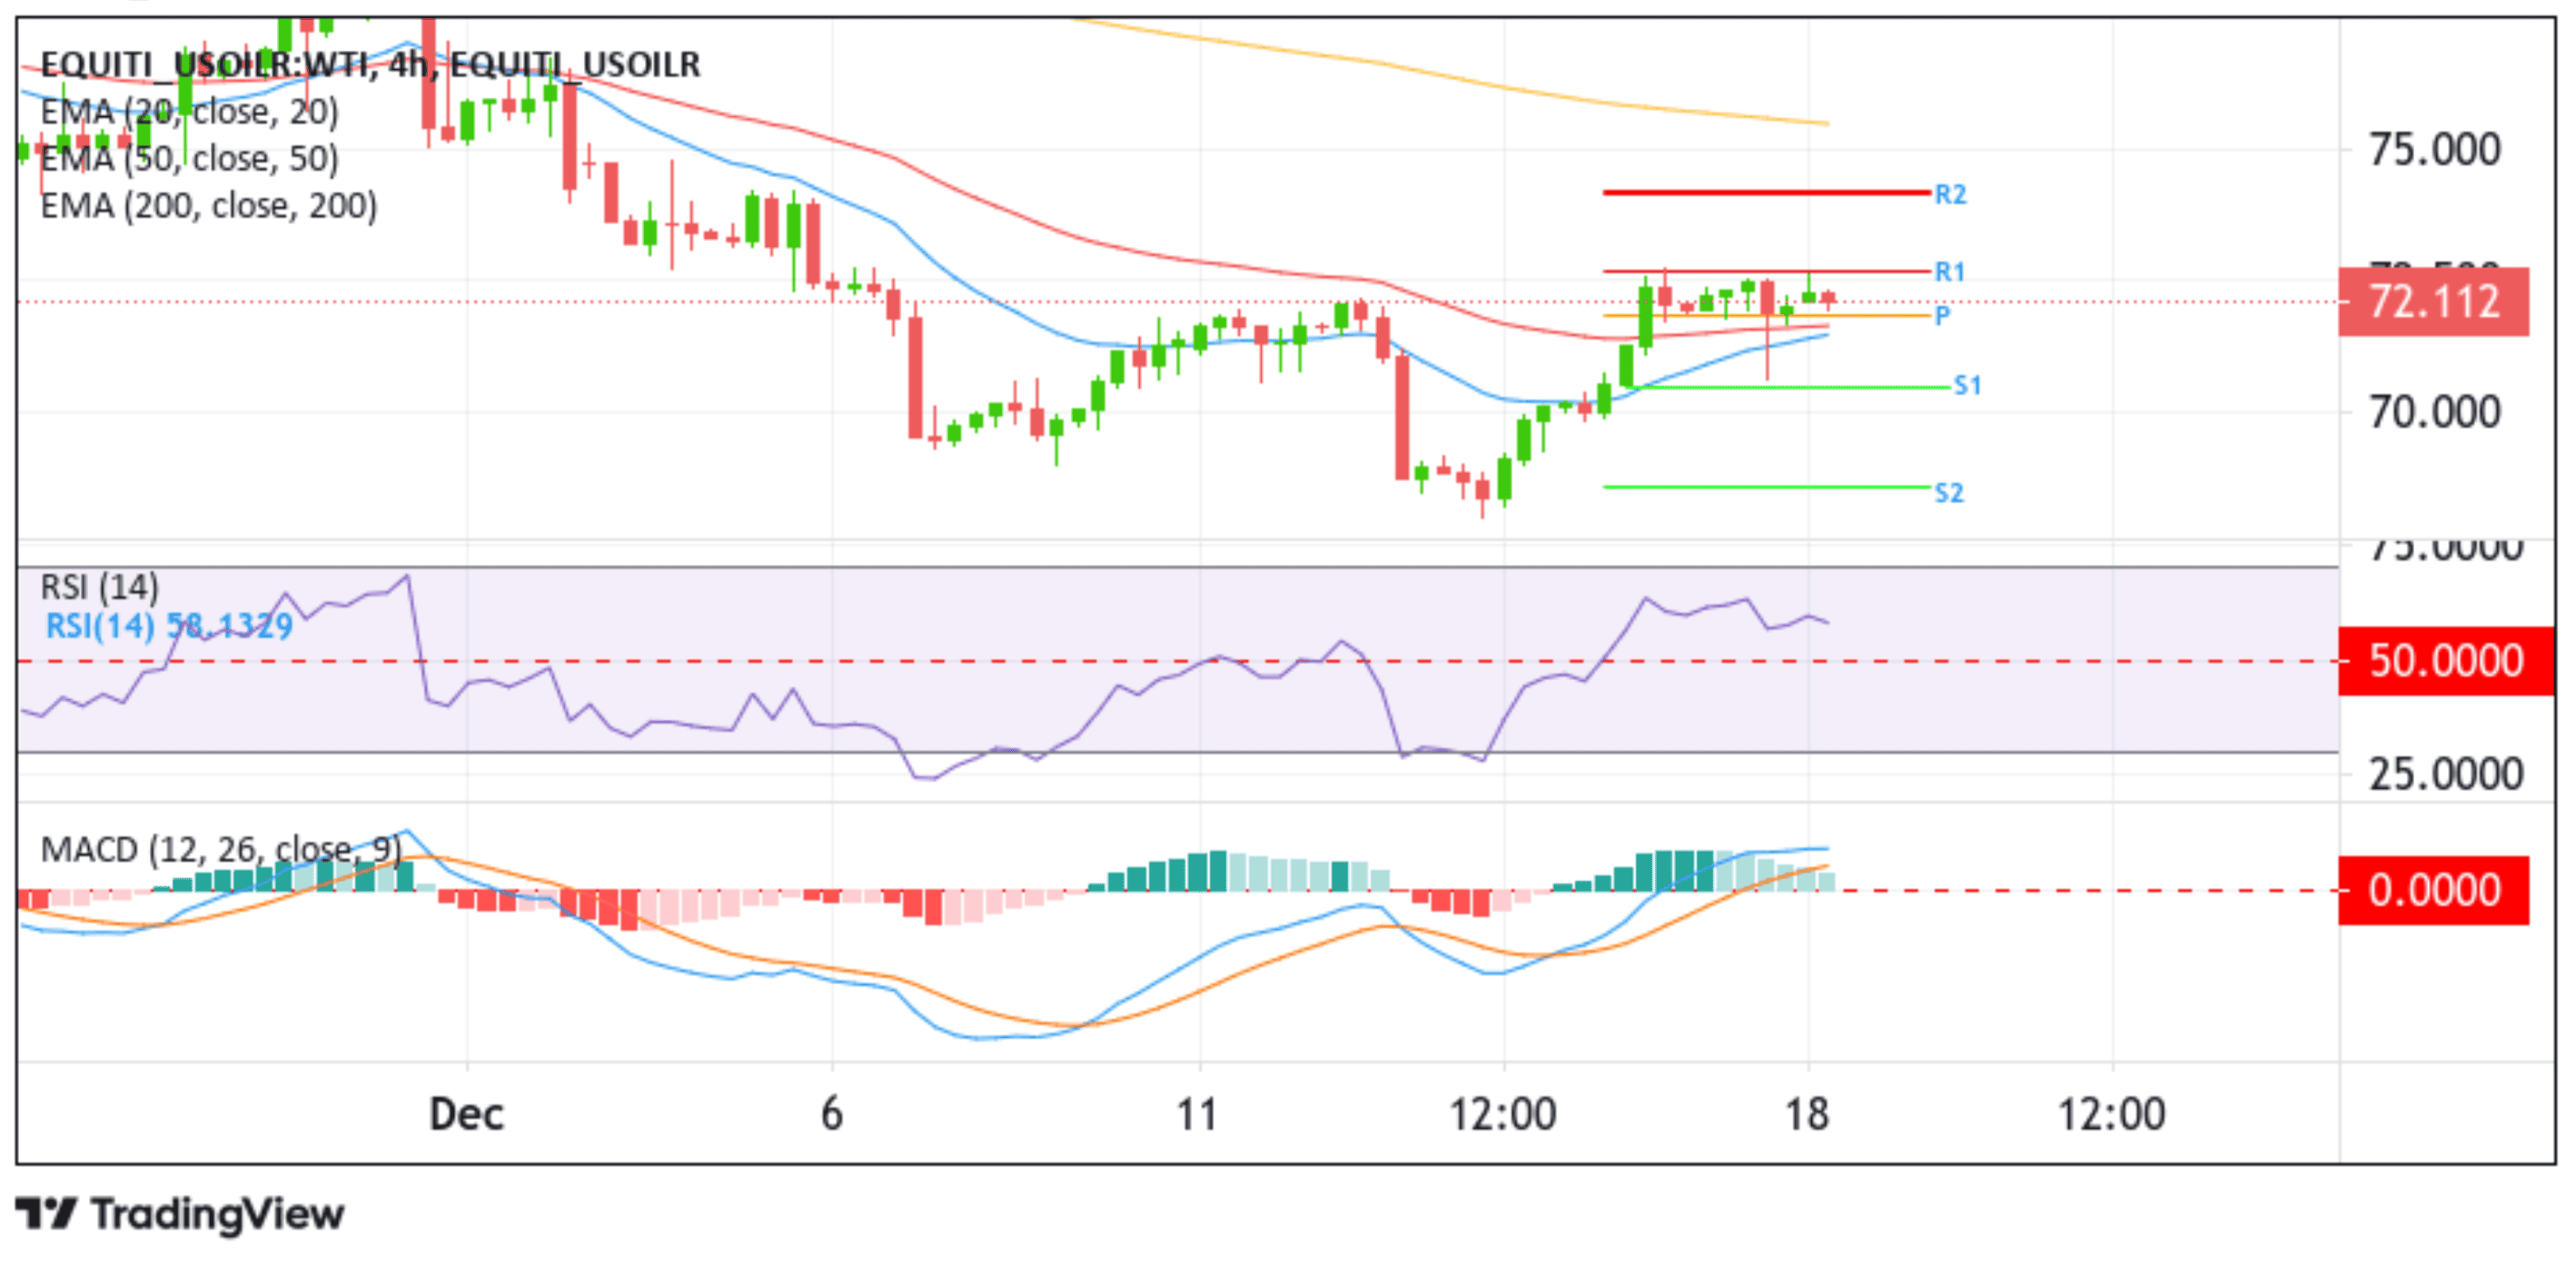Click the TradingView brand text link
The height and width of the screenshot is (1264, 2576).
(x=217, y=1215)
